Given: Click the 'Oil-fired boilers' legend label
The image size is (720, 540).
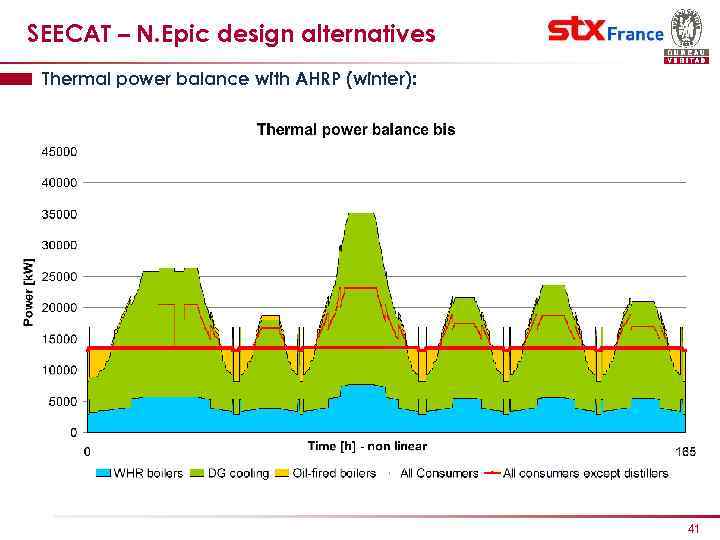Looking at the screenshot, I should 334,473.
